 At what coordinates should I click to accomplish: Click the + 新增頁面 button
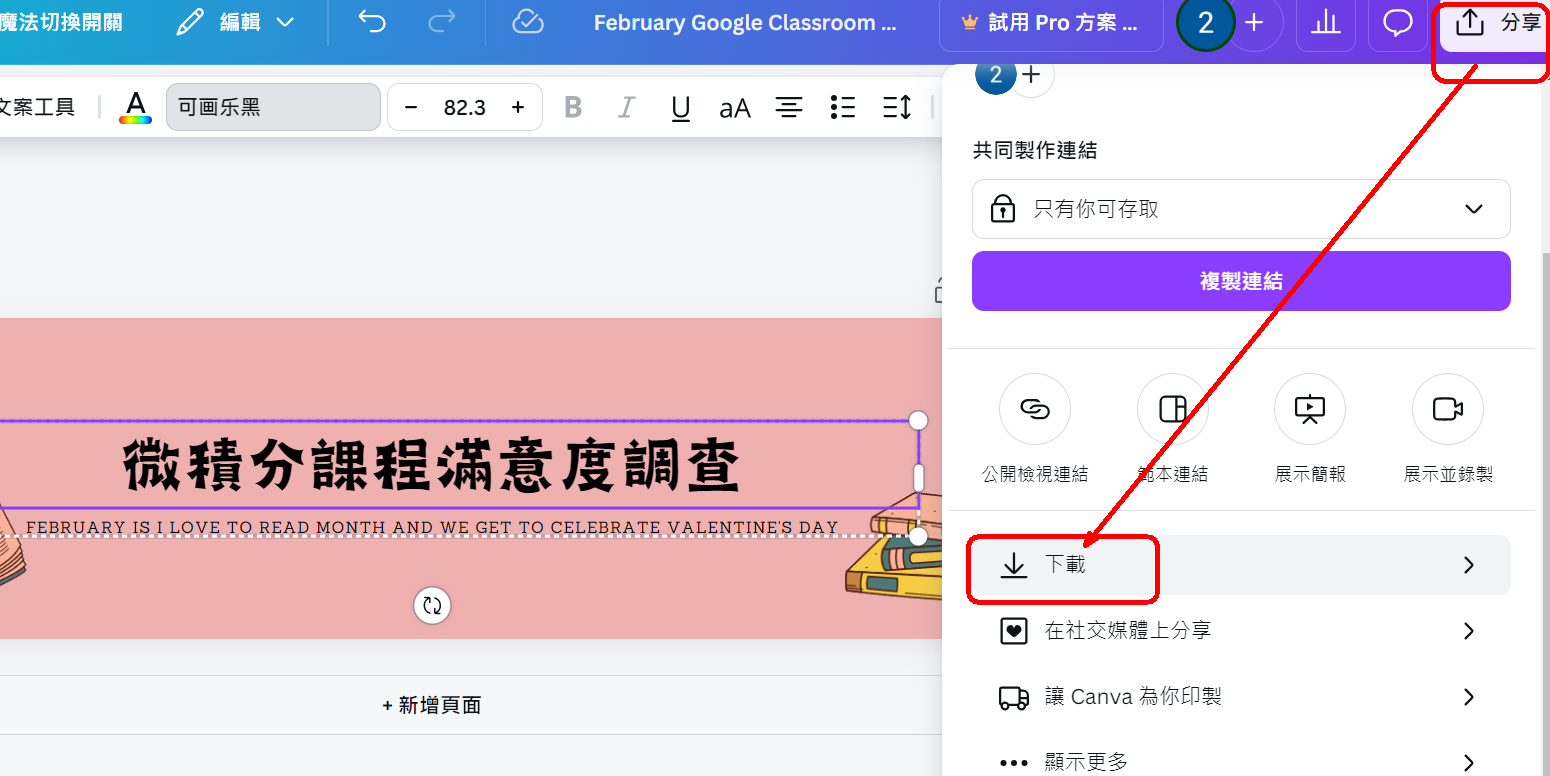(x=432, y=705)
